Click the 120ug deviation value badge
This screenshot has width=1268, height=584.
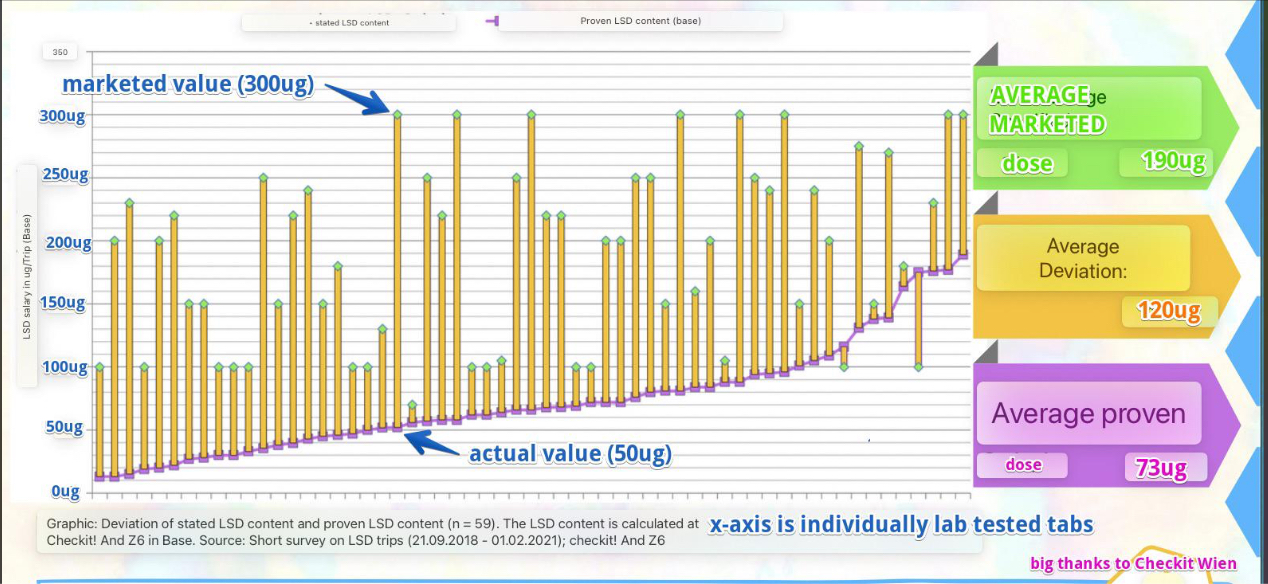1169,311
